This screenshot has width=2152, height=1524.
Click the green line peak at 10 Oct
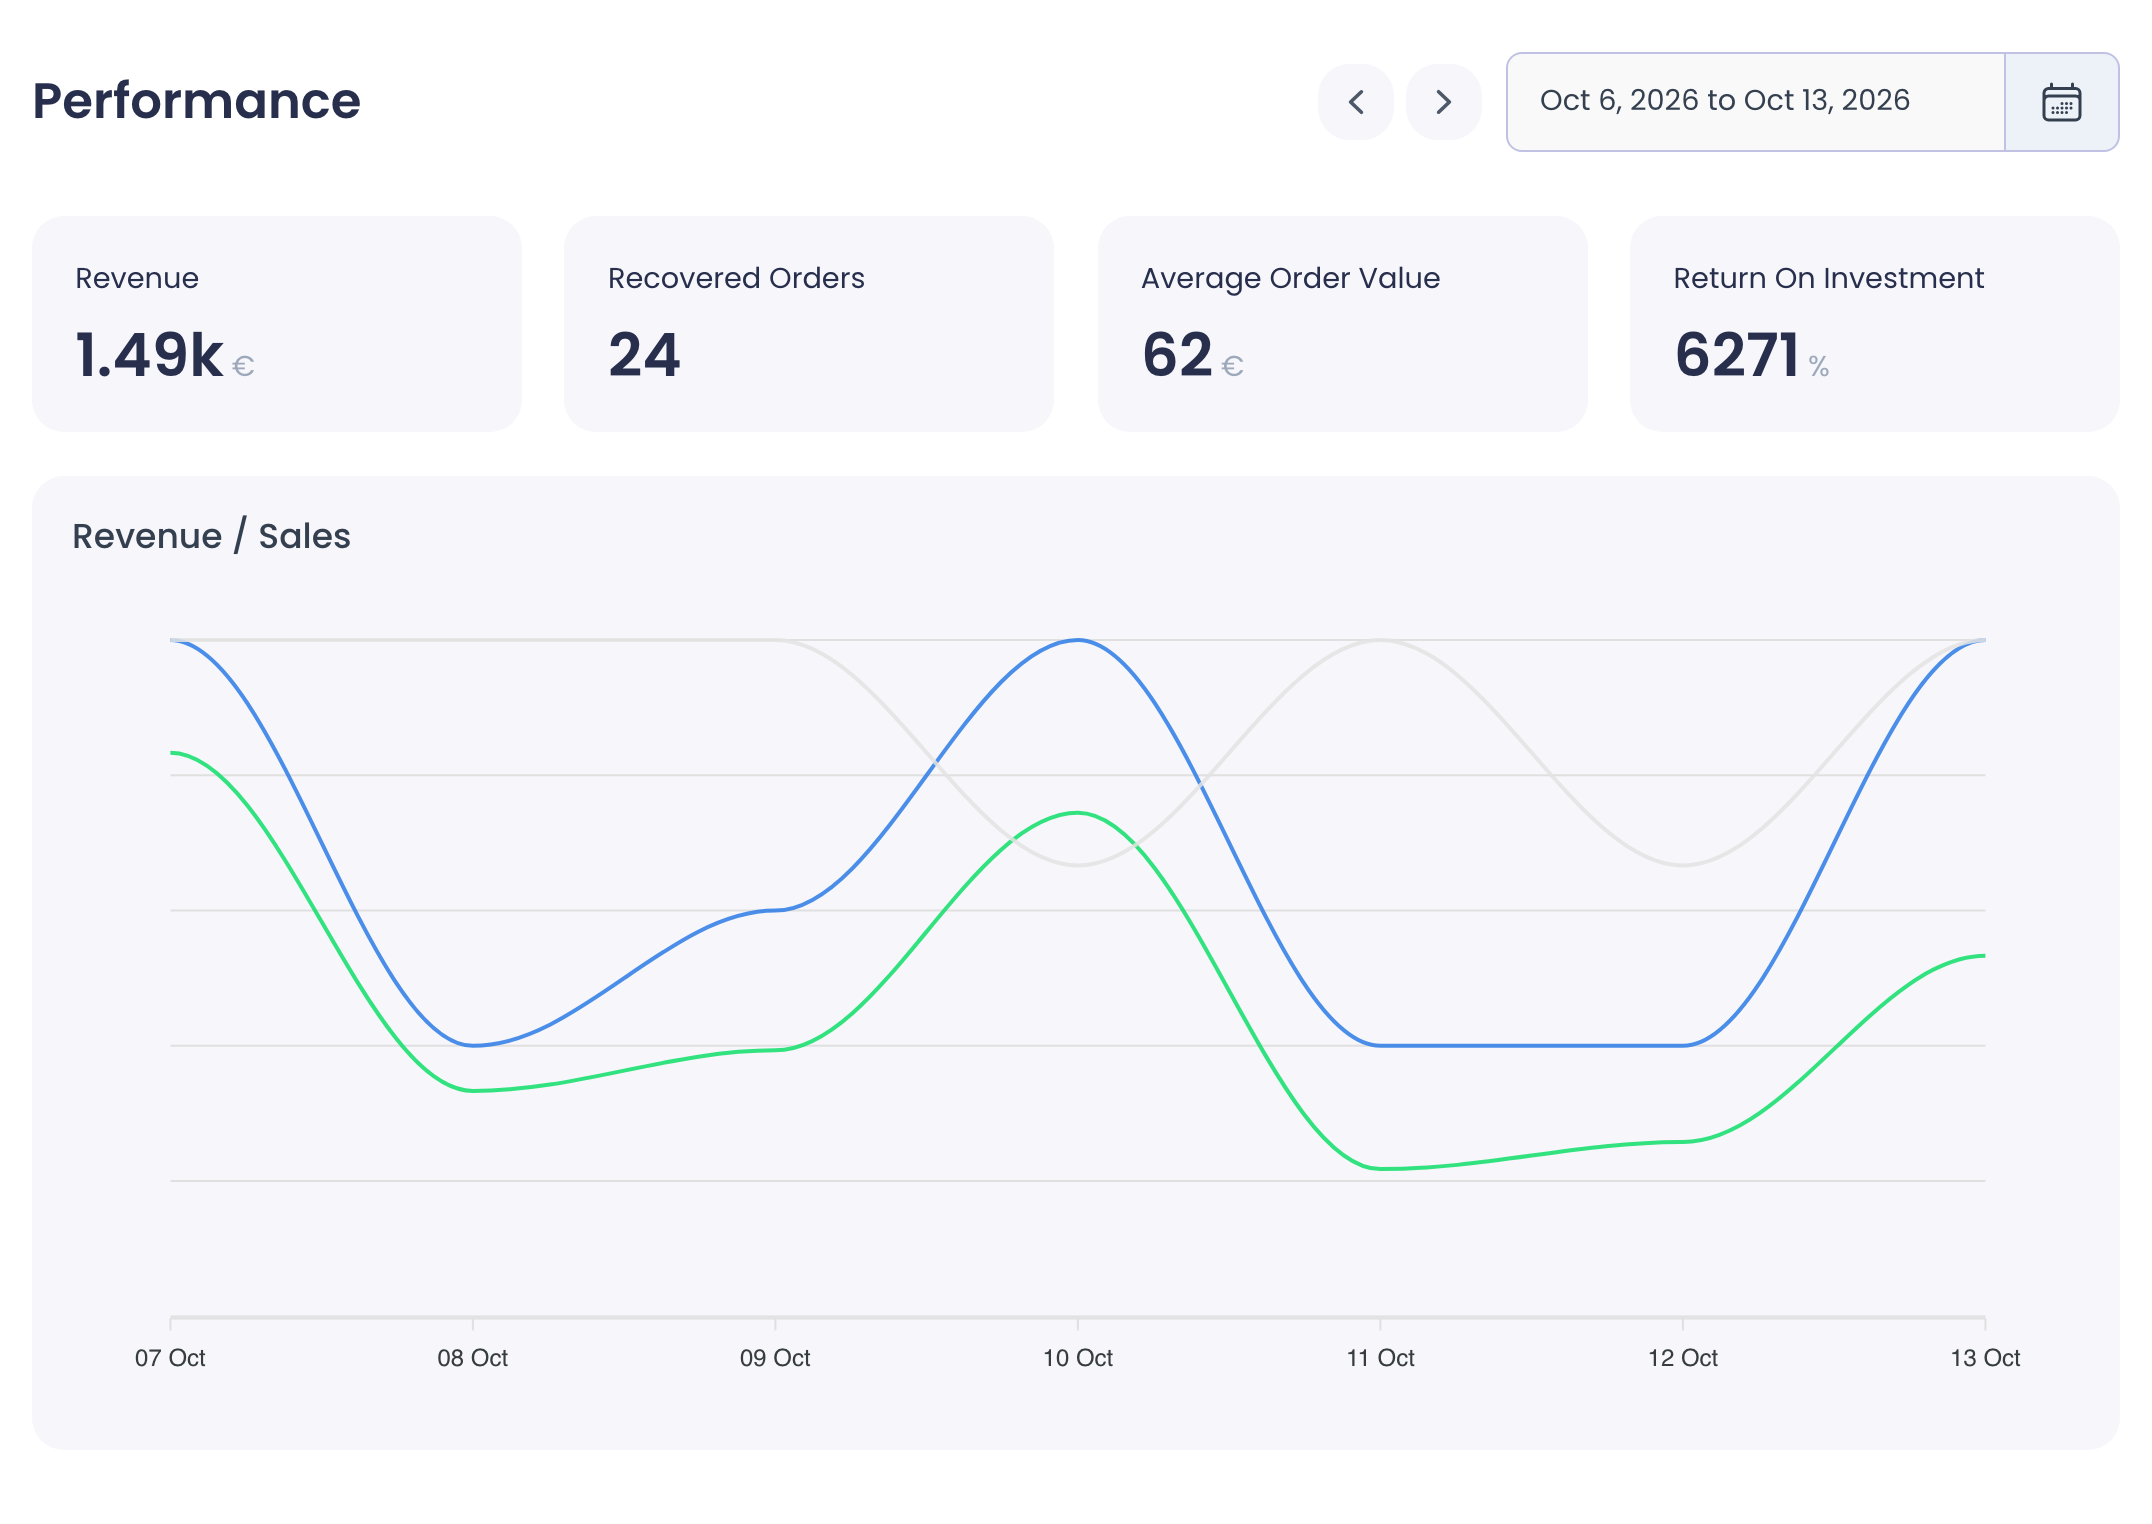pyautogui.click(x=1078, y=813)
